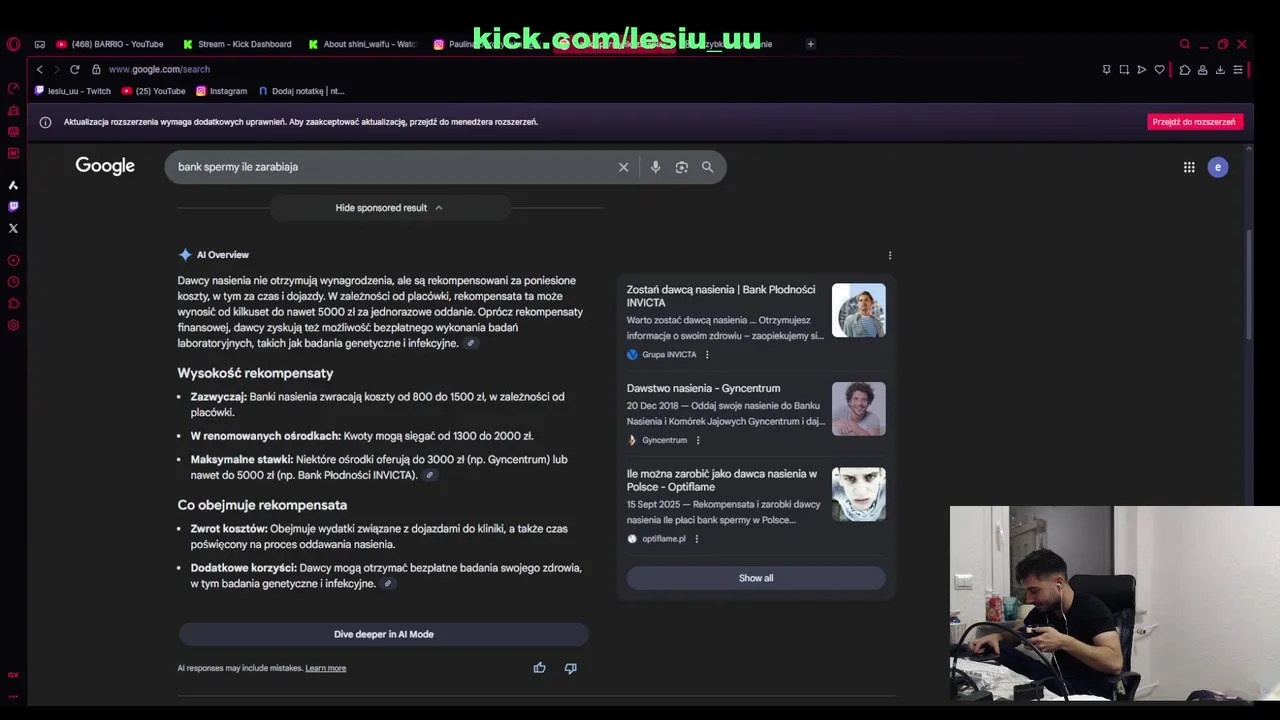
Task: Open Easy Setup sliders icon
Action: (x=1238, y=70)
